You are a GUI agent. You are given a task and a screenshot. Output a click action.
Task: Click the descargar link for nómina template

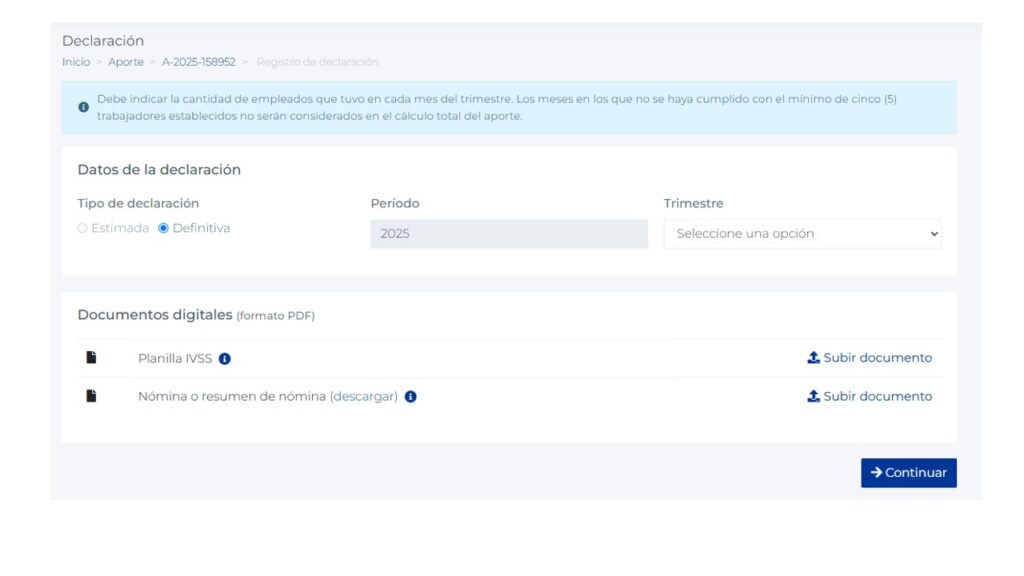[365, 396]
